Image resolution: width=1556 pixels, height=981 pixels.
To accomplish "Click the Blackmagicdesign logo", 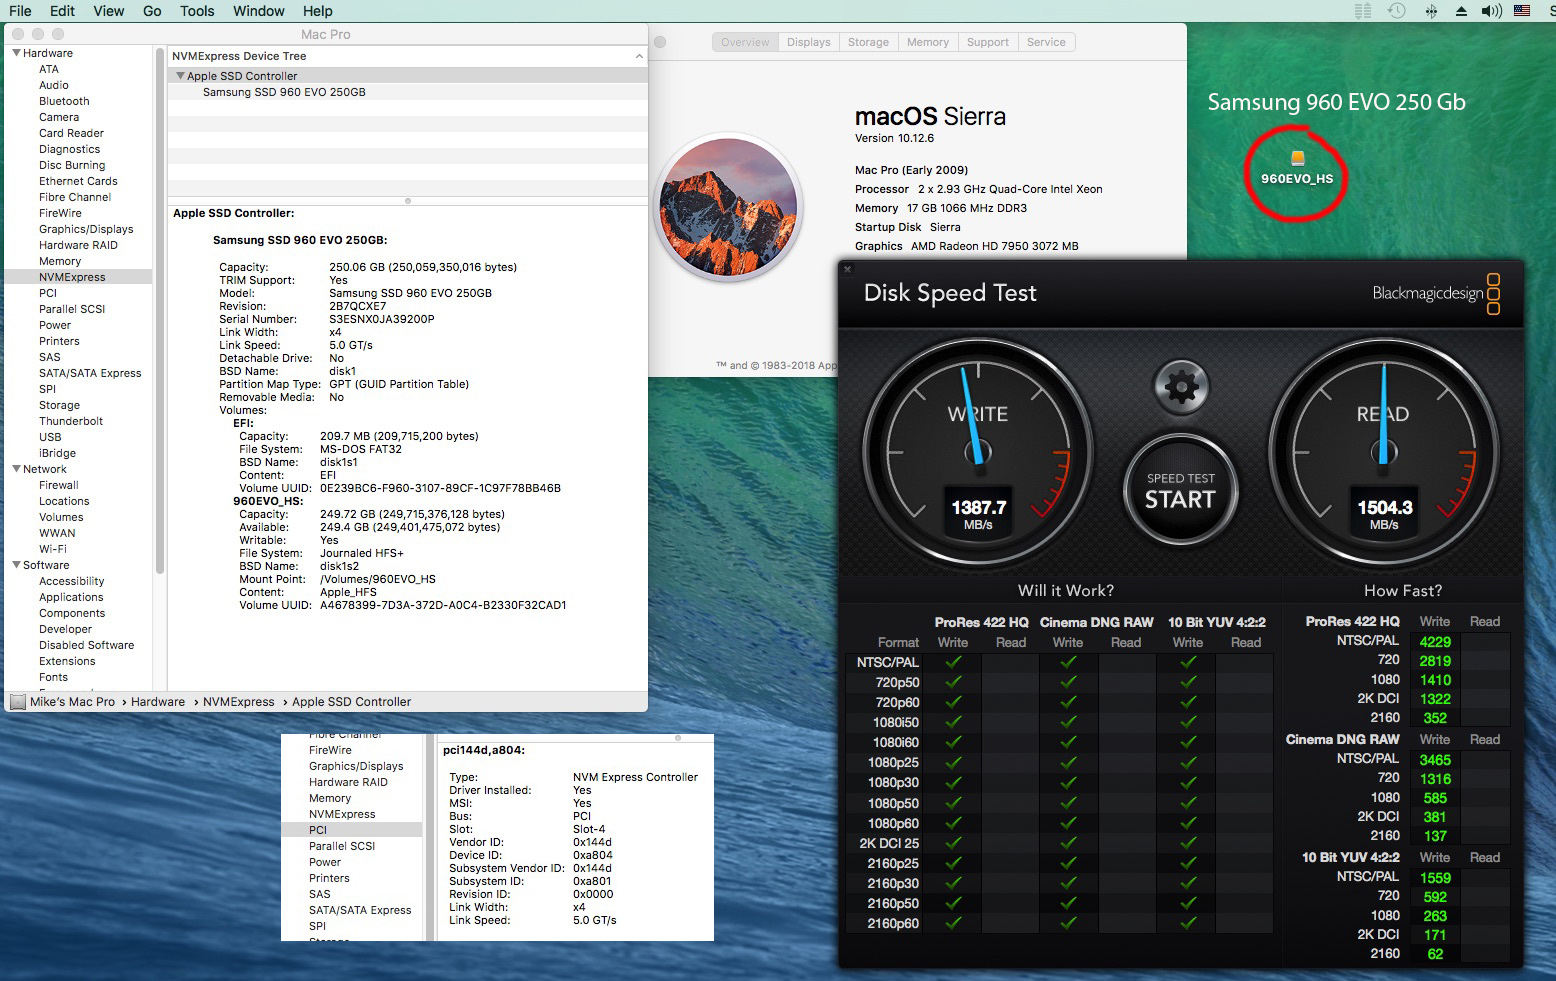I will coord(1436,294).
